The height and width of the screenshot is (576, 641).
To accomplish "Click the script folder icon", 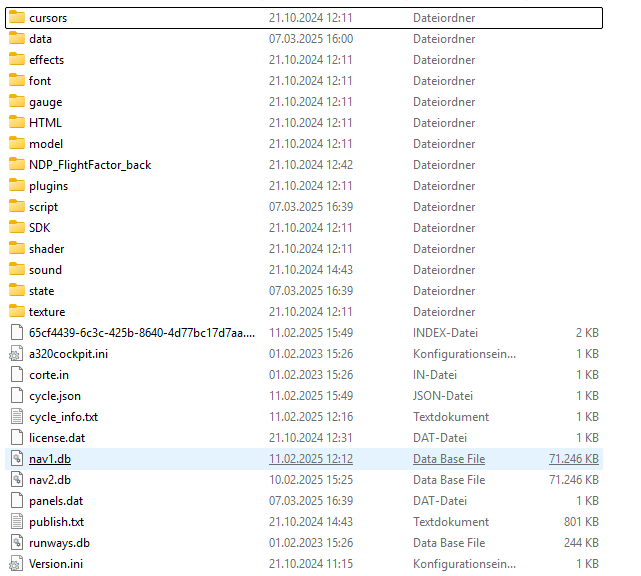I will pos(17,206).
